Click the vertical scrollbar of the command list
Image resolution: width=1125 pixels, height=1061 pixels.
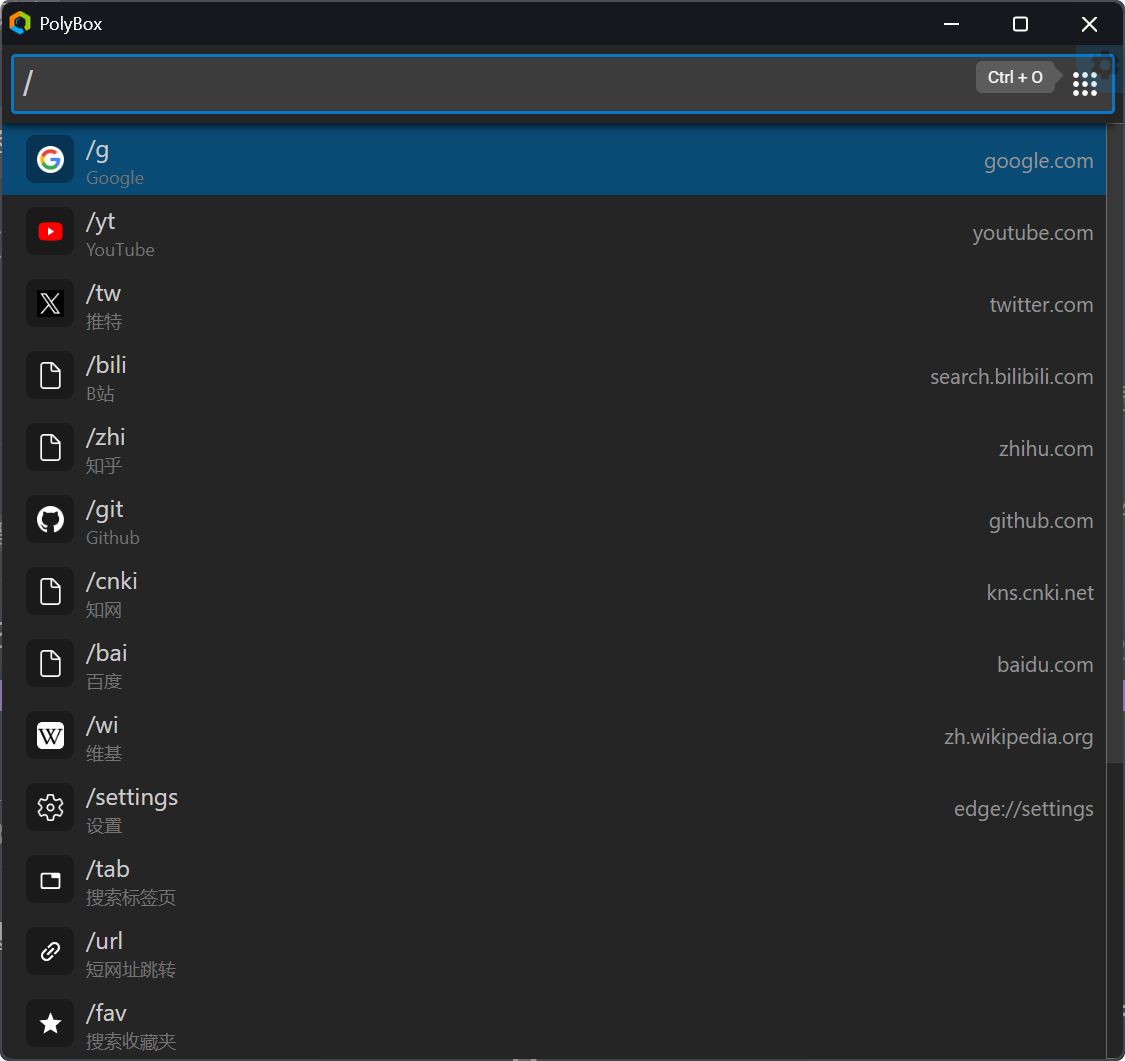coord(1115,445)
